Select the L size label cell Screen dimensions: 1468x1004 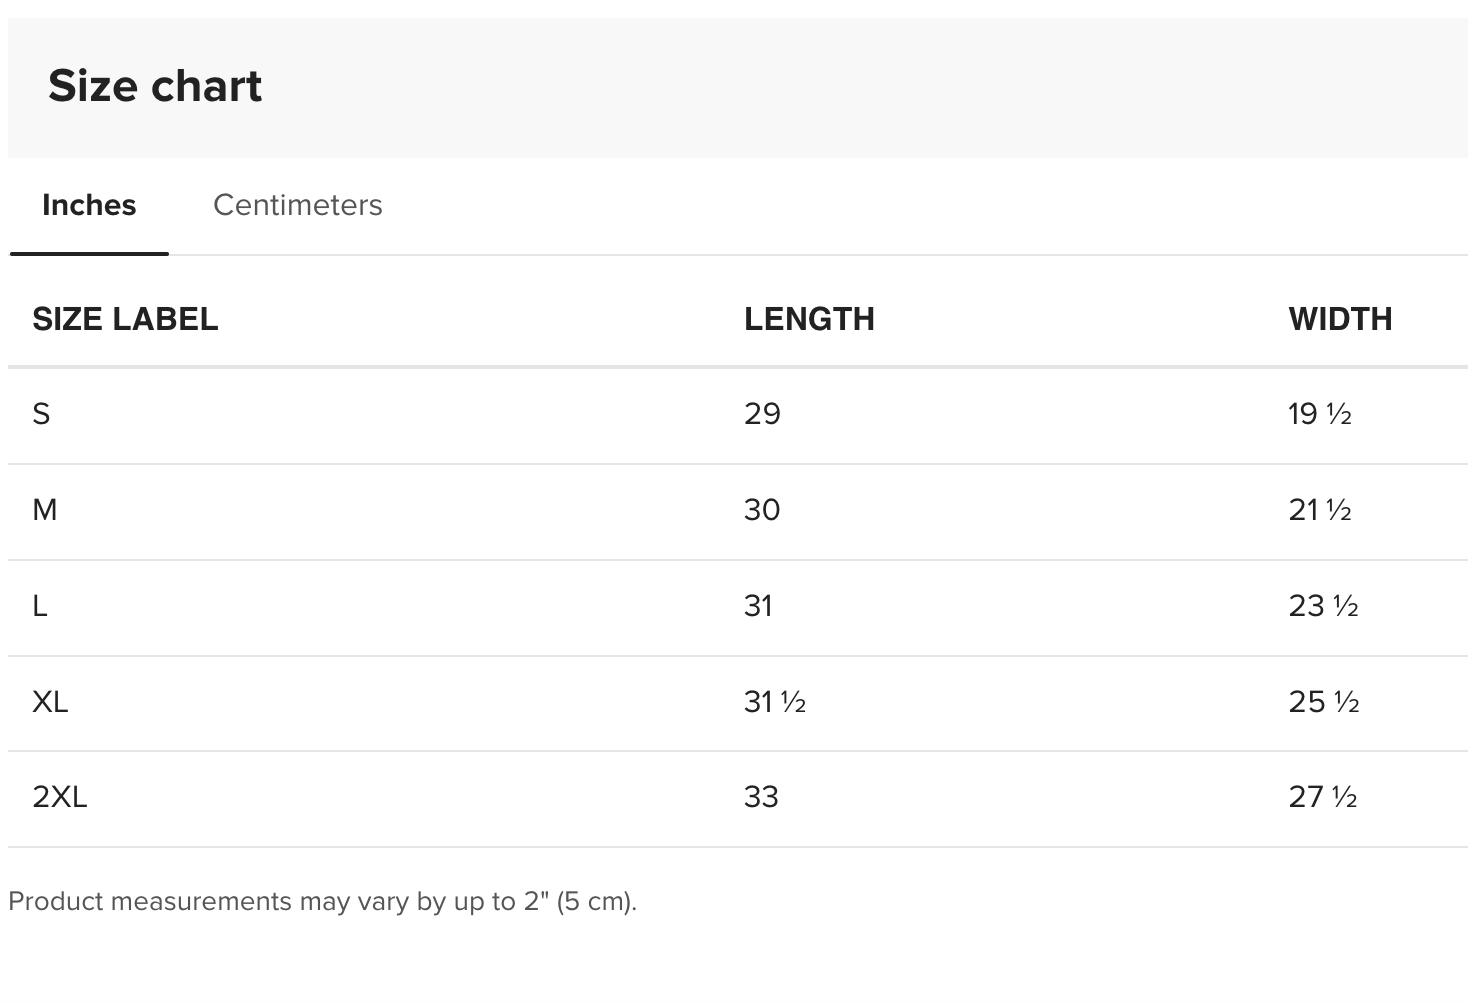coord(40,606)
